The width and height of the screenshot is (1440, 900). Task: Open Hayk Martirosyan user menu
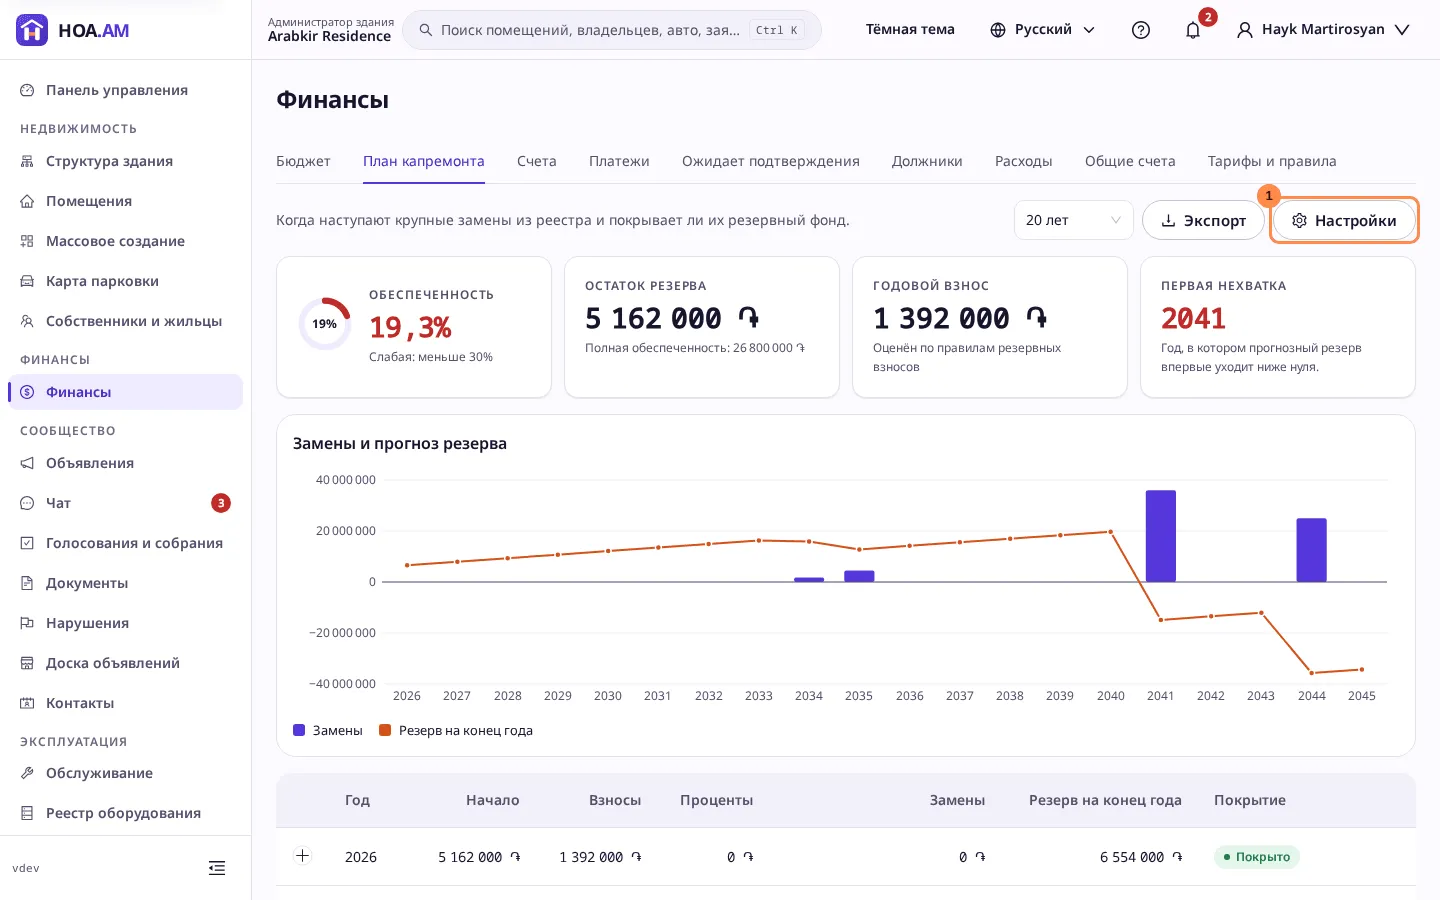pos(1323,30)
